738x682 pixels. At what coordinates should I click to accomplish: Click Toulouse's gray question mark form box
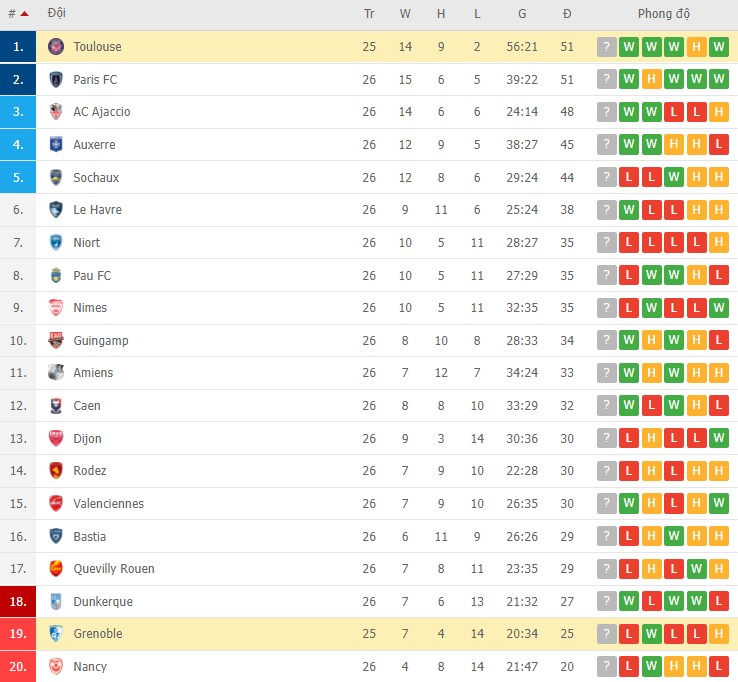(x=606, y=47)
